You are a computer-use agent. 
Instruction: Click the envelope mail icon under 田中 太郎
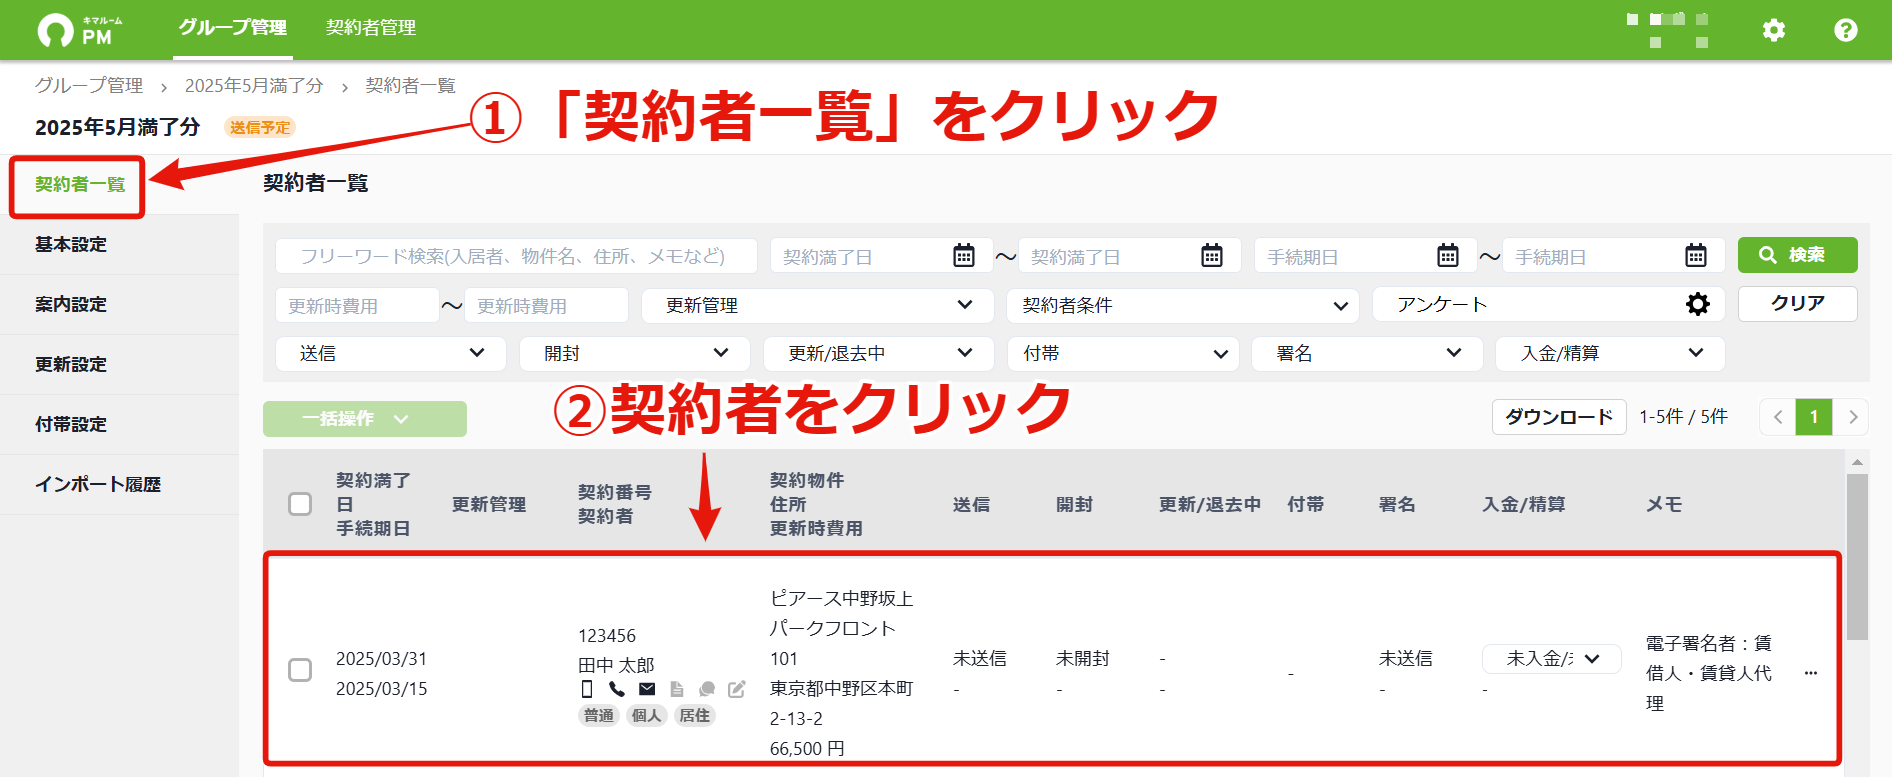[x=647, y=689]
